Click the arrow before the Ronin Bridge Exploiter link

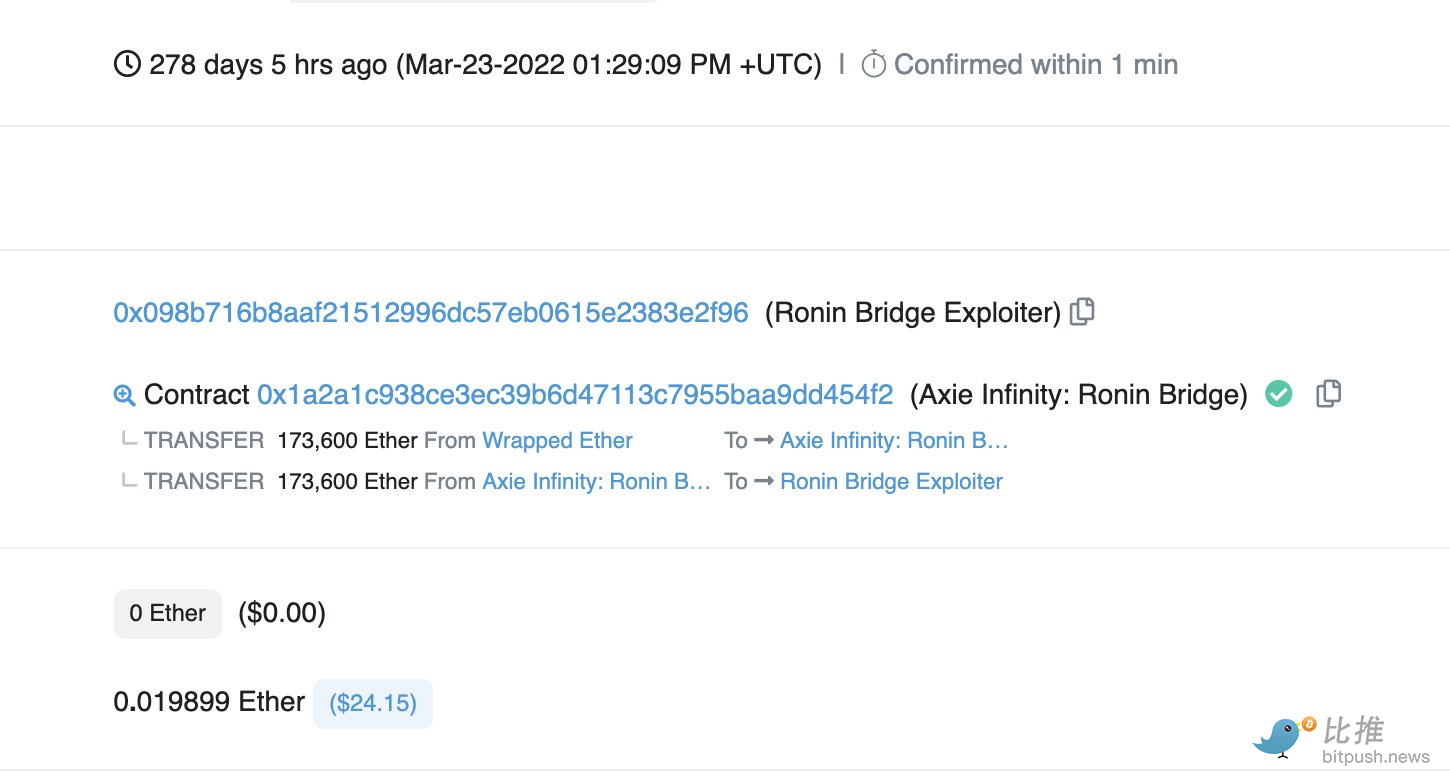(764, 482)
